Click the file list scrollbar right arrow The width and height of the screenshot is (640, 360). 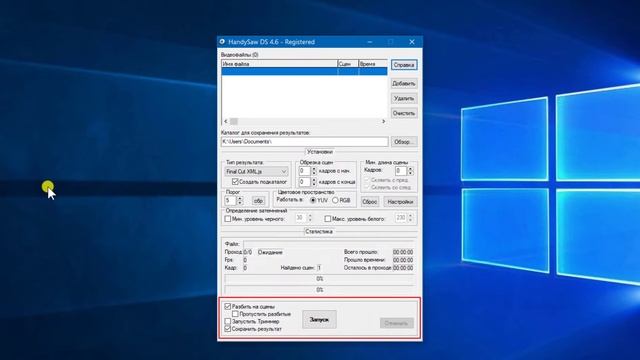[x=383, y=121]
